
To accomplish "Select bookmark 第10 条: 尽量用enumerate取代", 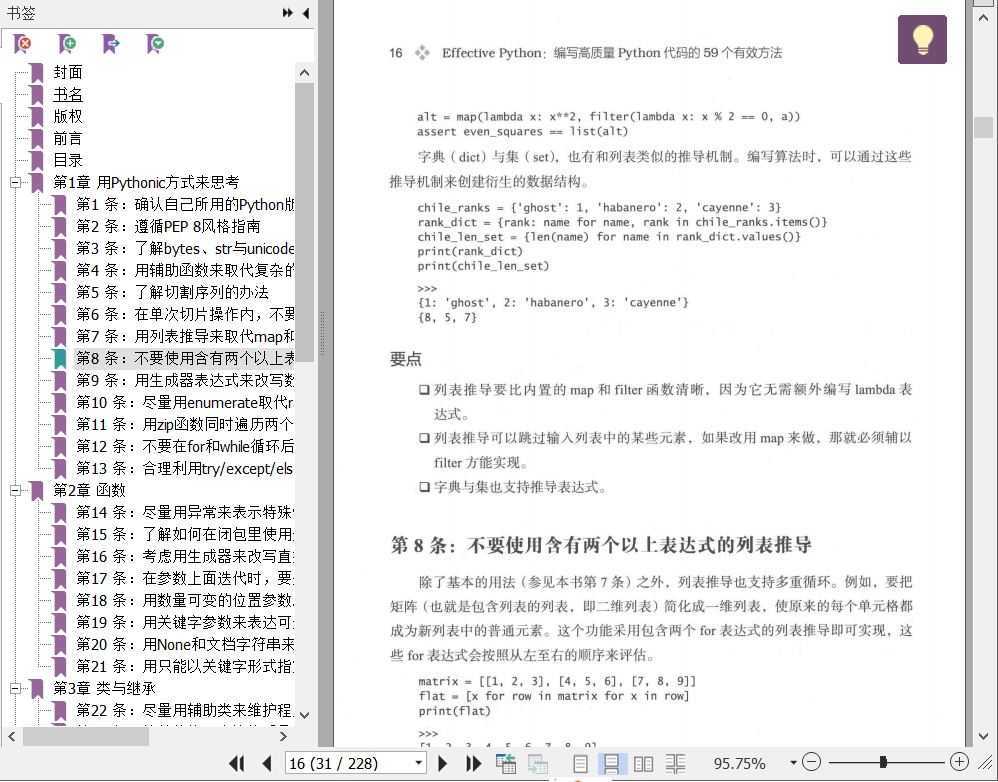I will [x=185, y=403].
